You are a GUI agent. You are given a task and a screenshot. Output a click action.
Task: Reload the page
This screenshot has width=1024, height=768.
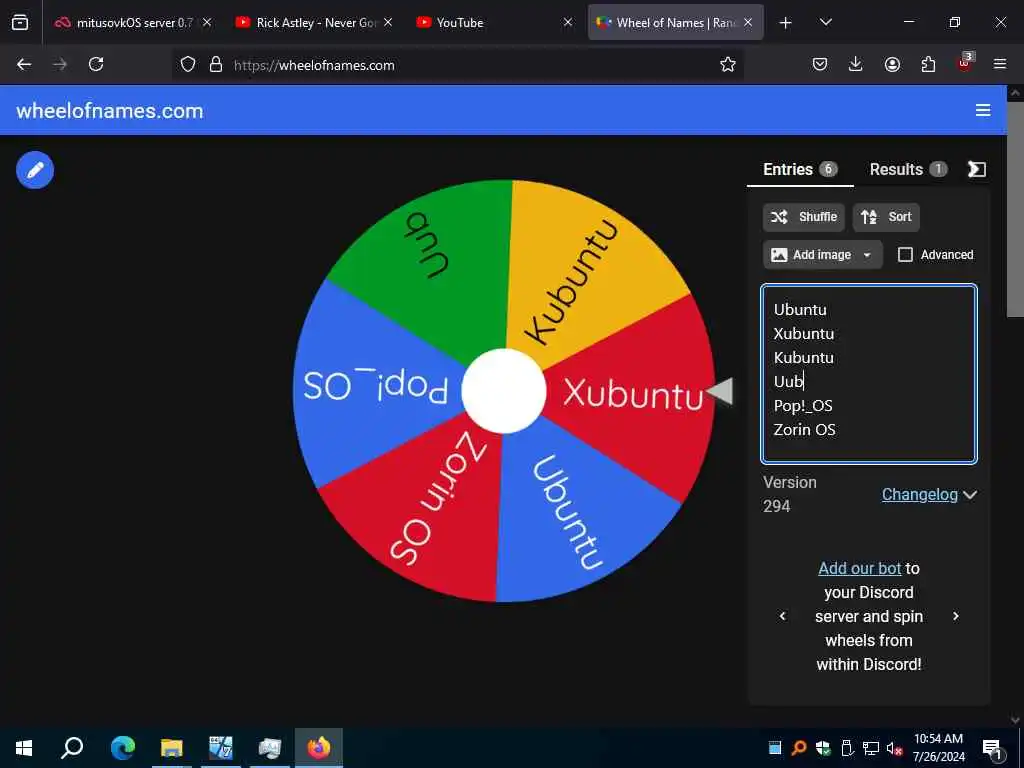point(96,64)
